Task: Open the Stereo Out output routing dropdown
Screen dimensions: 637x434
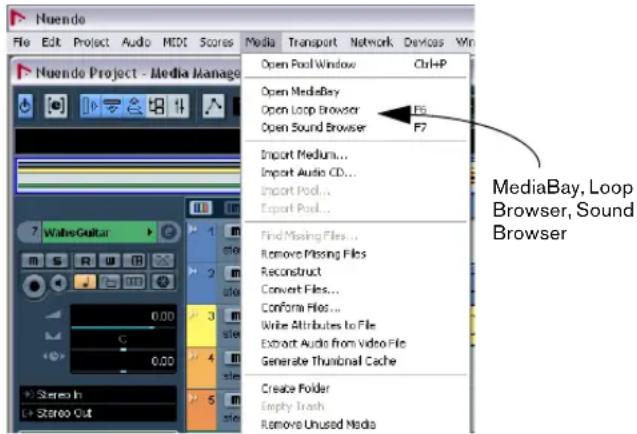Action: click(98, 413)
